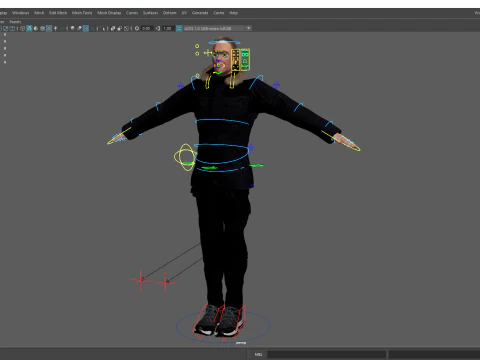Select the green facial control panel

tap(245, 59)
